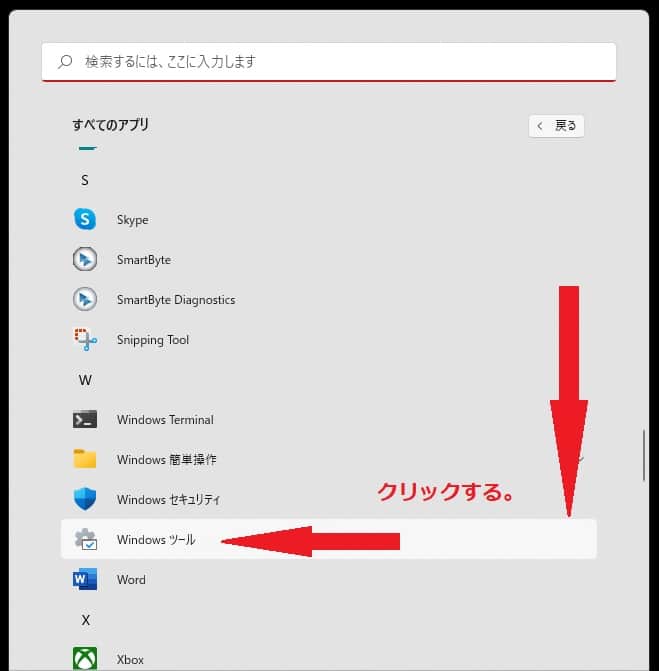Open the Windows セキュリティ shield icon

point(85,499)
